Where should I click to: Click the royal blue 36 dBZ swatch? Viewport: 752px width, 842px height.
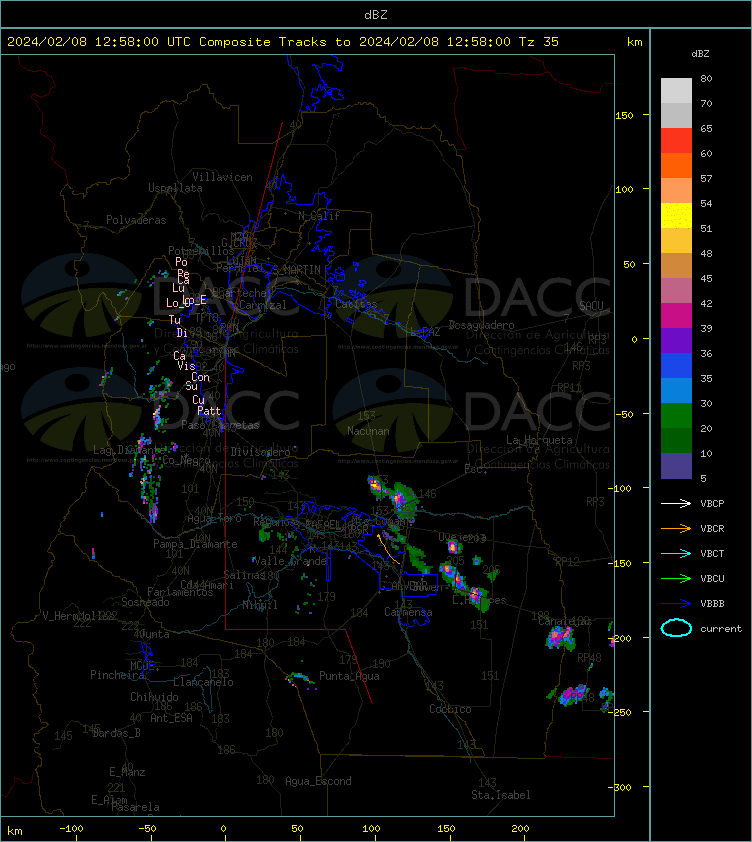[676, 365]
